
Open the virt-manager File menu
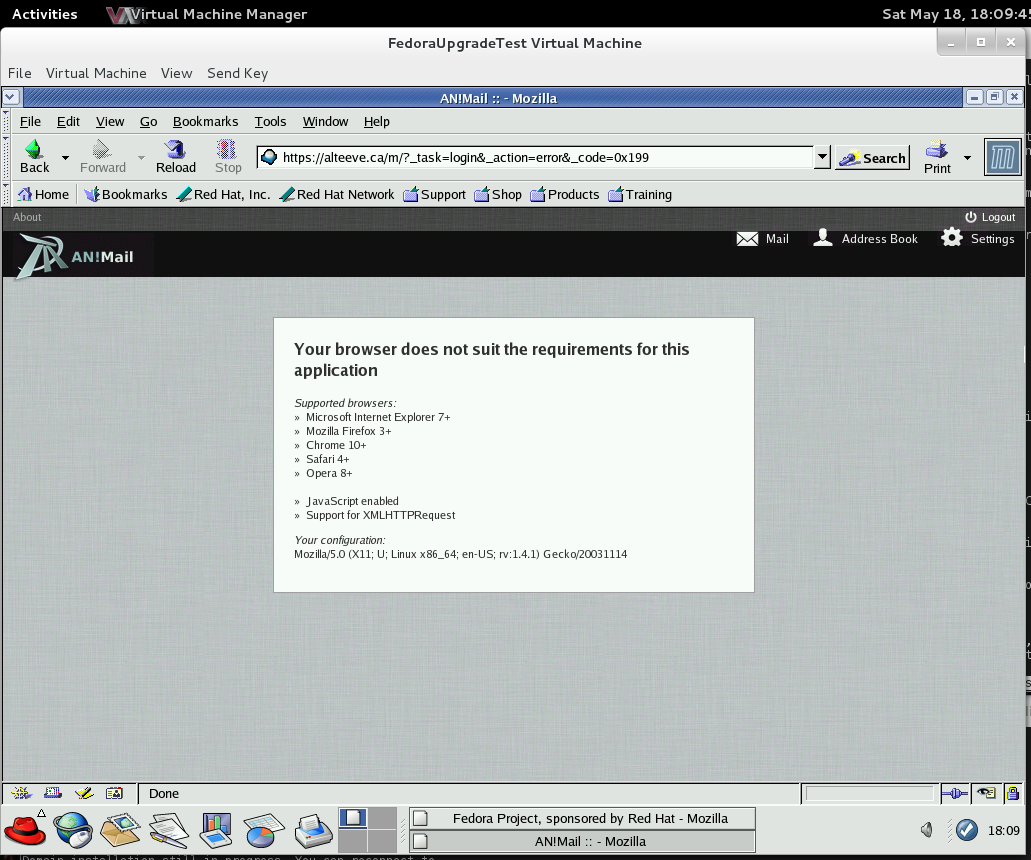pos(20,73)
